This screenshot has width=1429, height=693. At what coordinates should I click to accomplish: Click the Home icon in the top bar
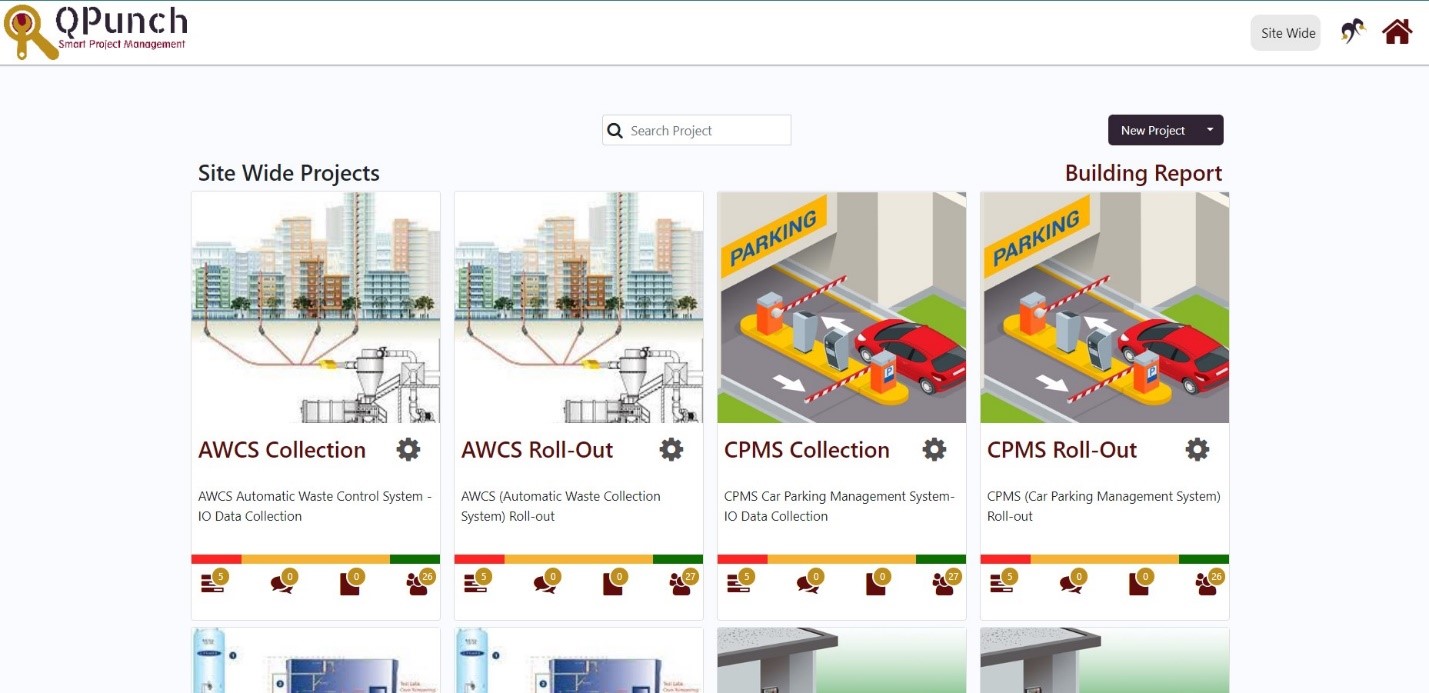pyautogui.click(x=1396, y=31)
